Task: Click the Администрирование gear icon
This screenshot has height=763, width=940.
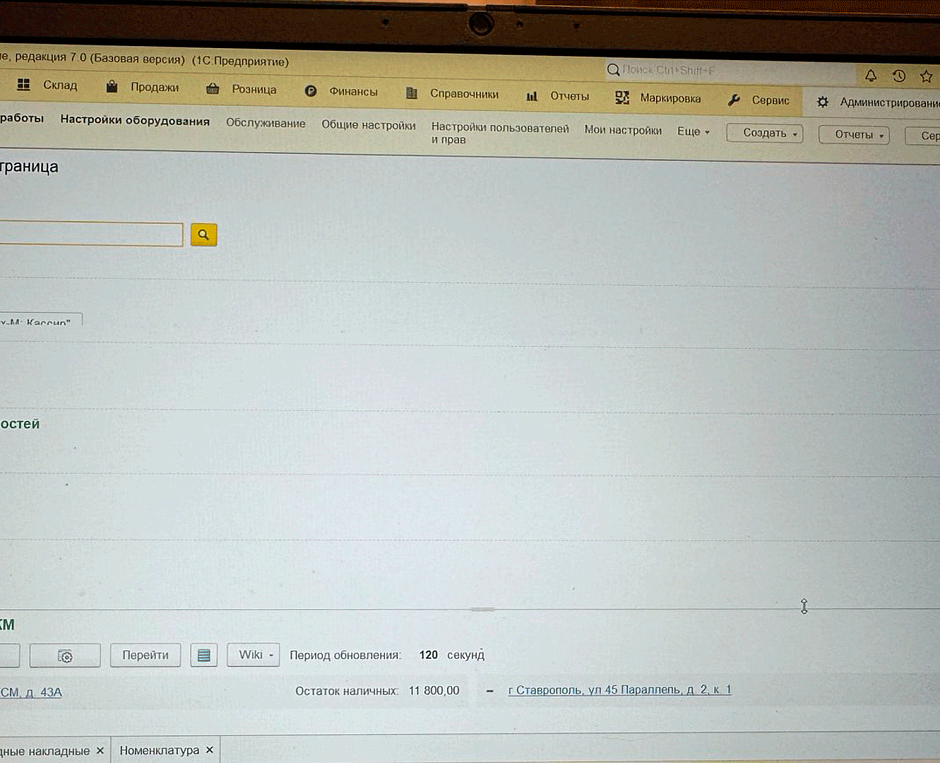Action: [x=822, y=102]
